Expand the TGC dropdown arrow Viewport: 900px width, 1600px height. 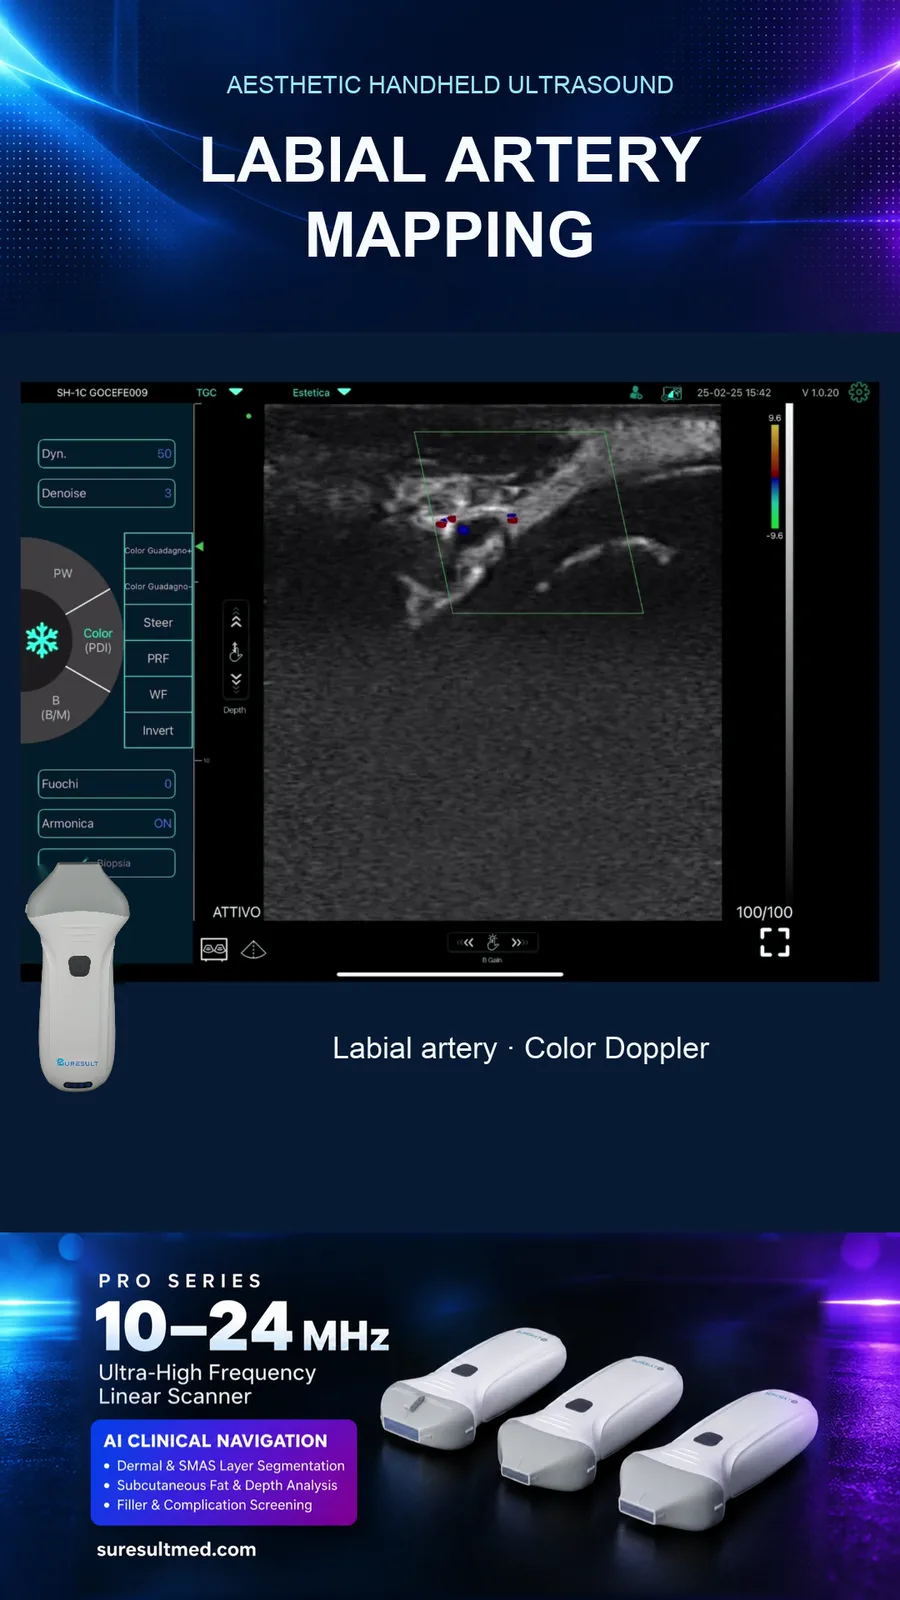pos(236,392)
